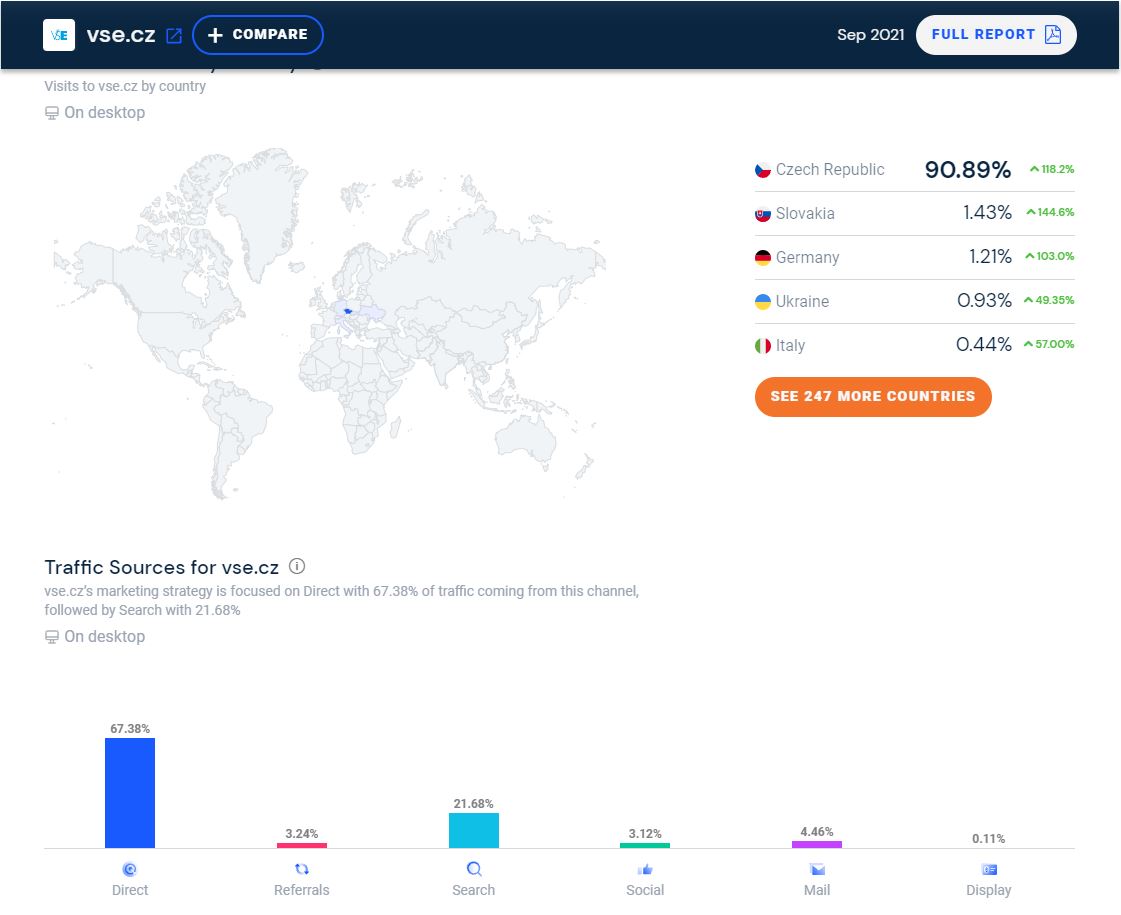Click the Germany flag icon
Viewport: 1121px width, 915px height.
(x=763, y=257)
